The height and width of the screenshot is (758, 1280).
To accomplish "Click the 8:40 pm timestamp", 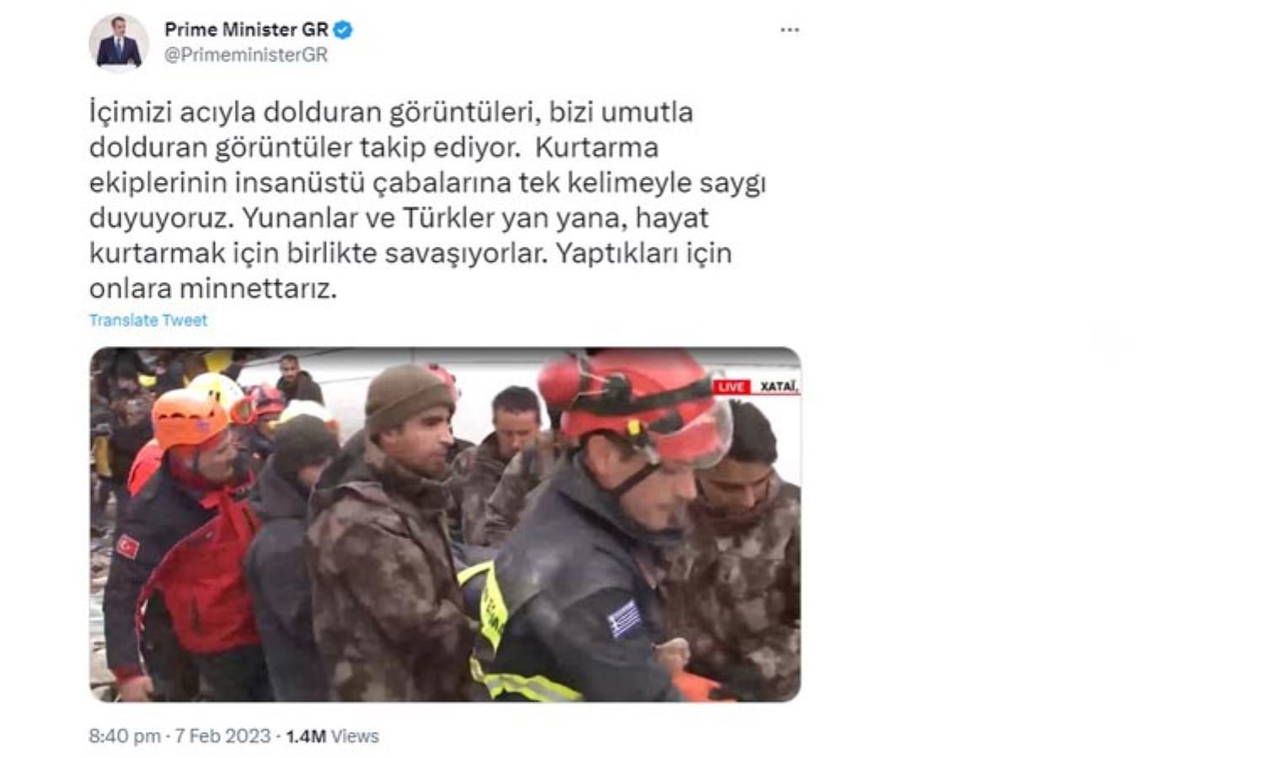I will point(125,736).
